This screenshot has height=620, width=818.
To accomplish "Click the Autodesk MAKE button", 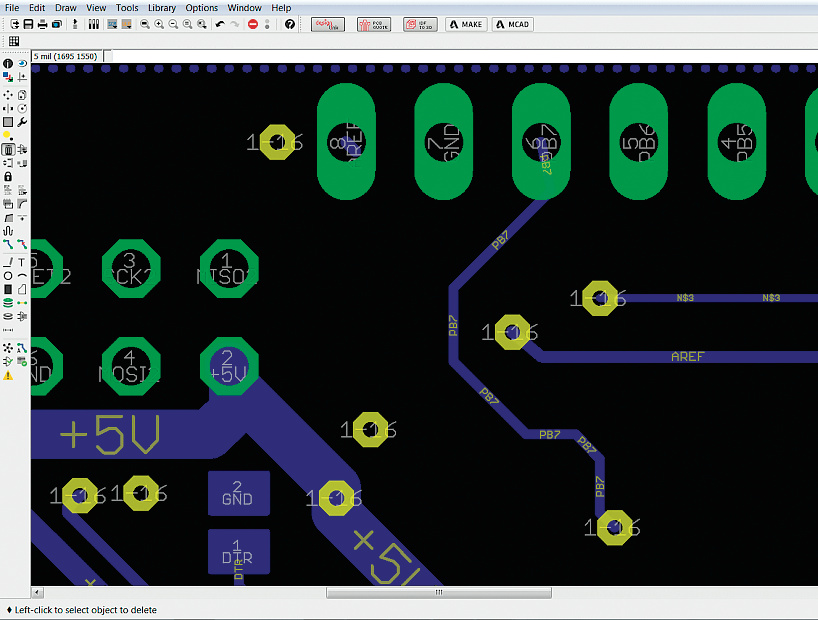I will pos(465,24).
